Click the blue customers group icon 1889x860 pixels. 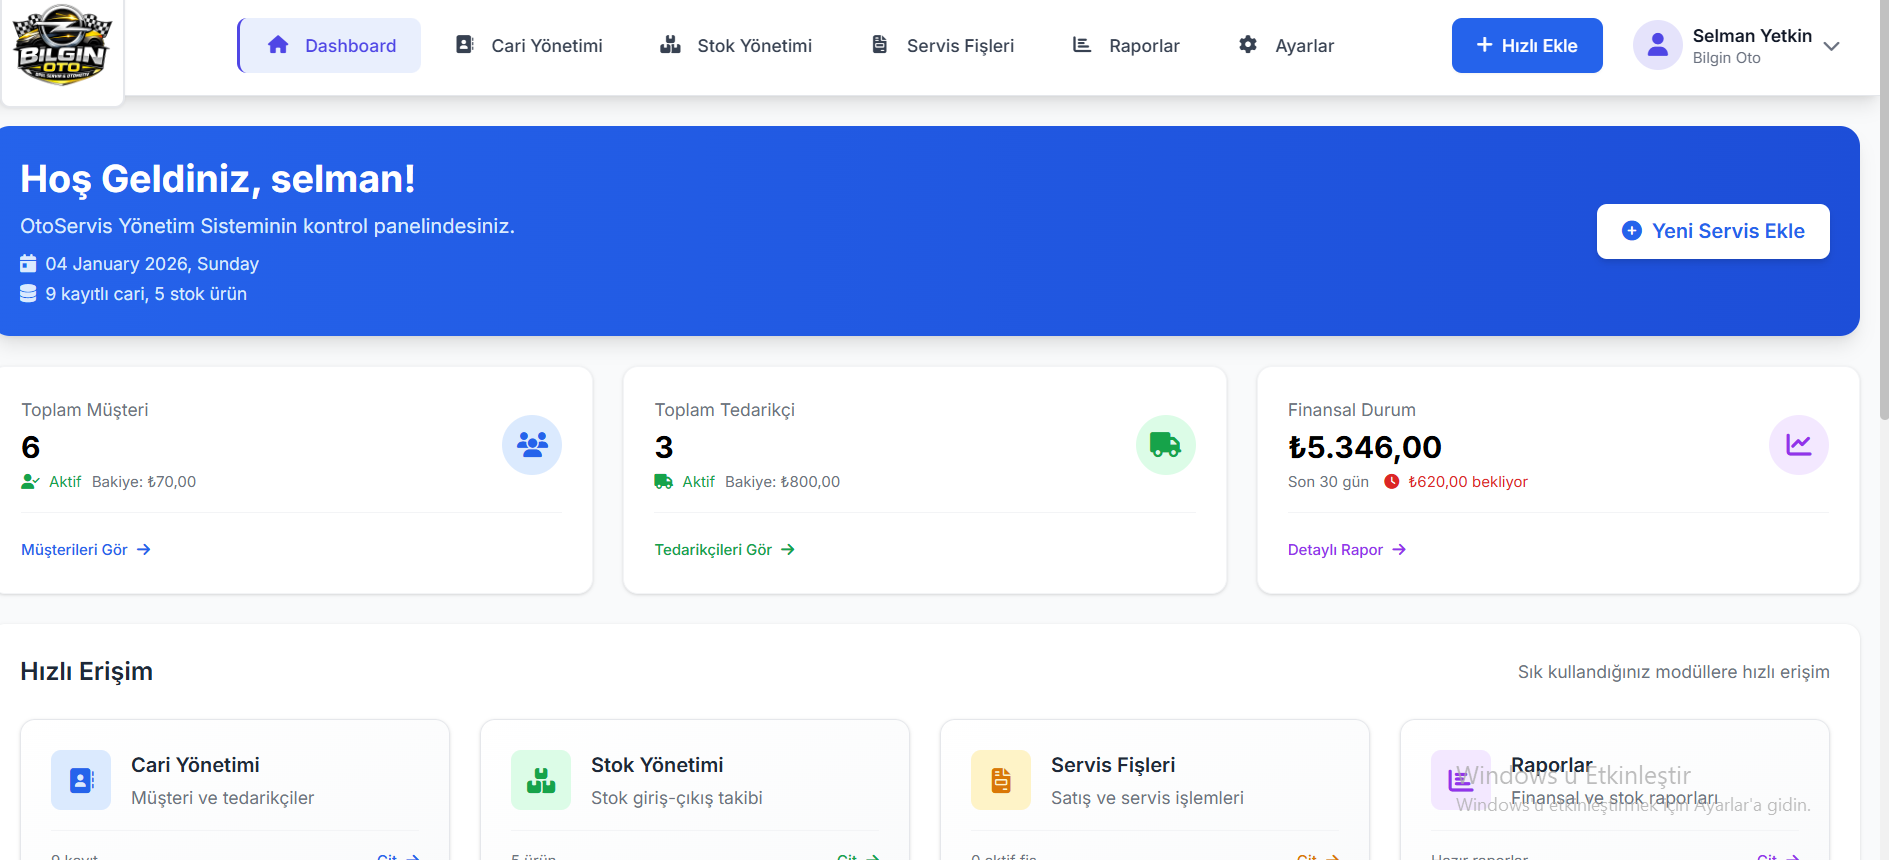tap(531, 445)
